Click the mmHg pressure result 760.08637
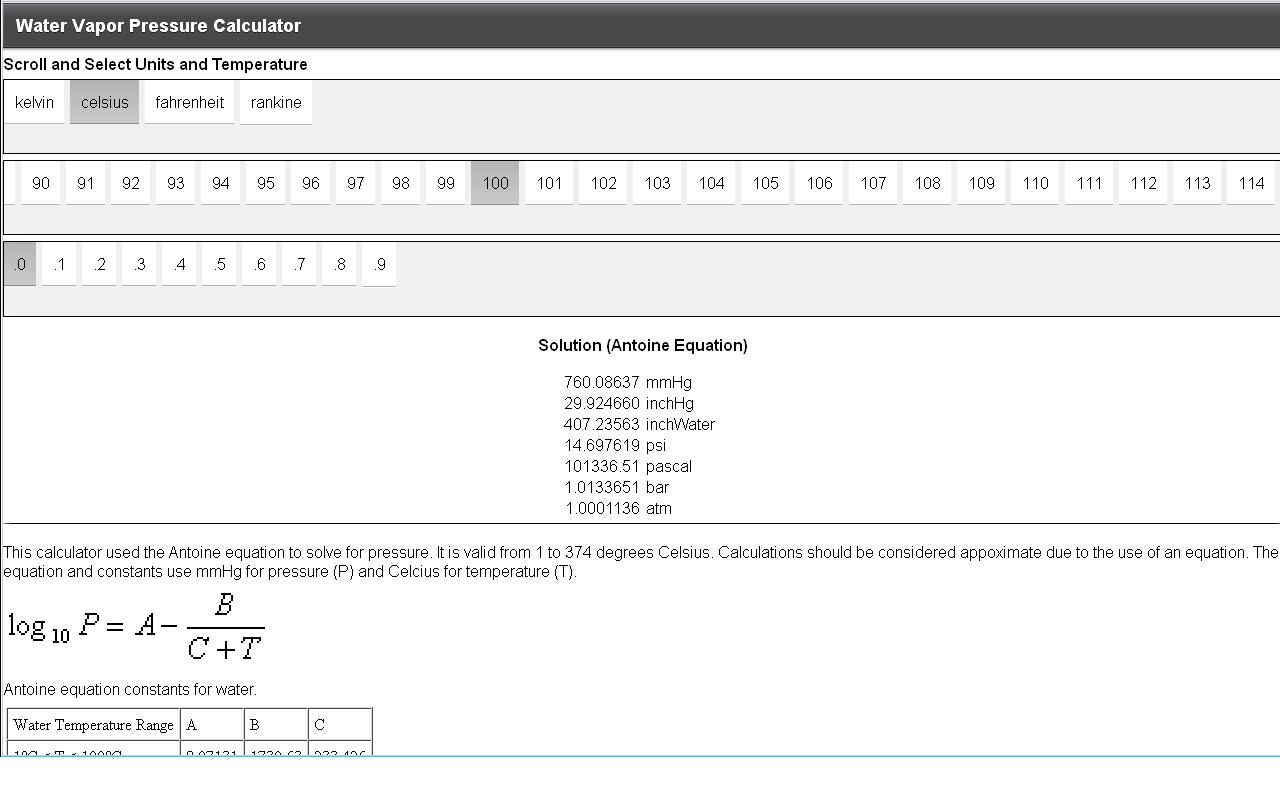Image resolution: width=1280 pixels, height=800 pixels. [601, 382]
